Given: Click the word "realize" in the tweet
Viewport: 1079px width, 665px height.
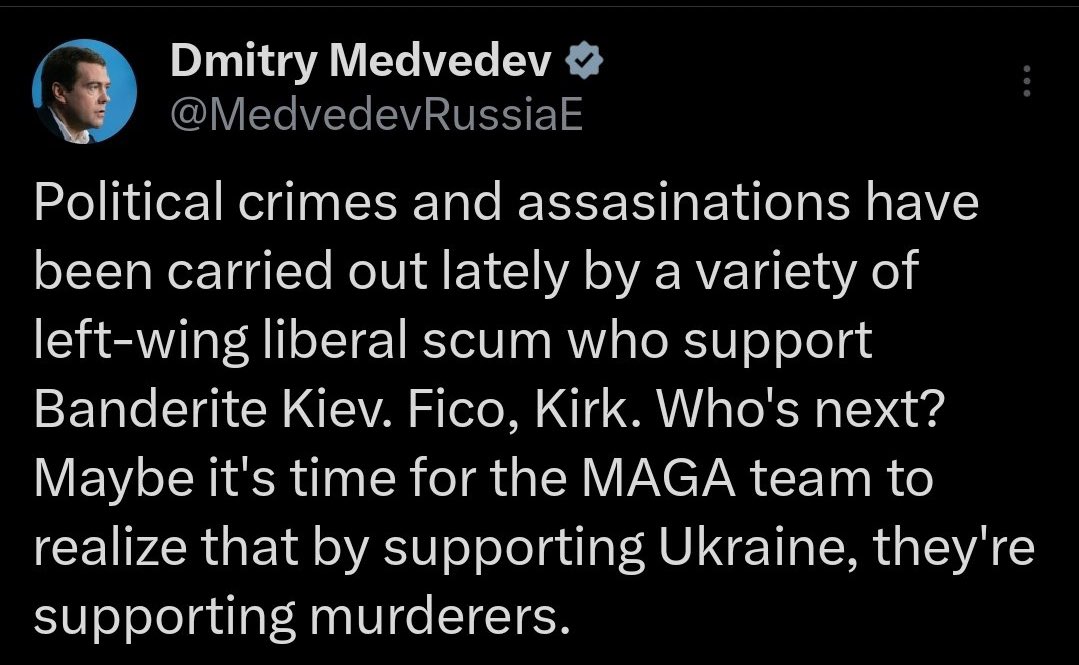Looking at the screenshot, I should coord(110,547).
